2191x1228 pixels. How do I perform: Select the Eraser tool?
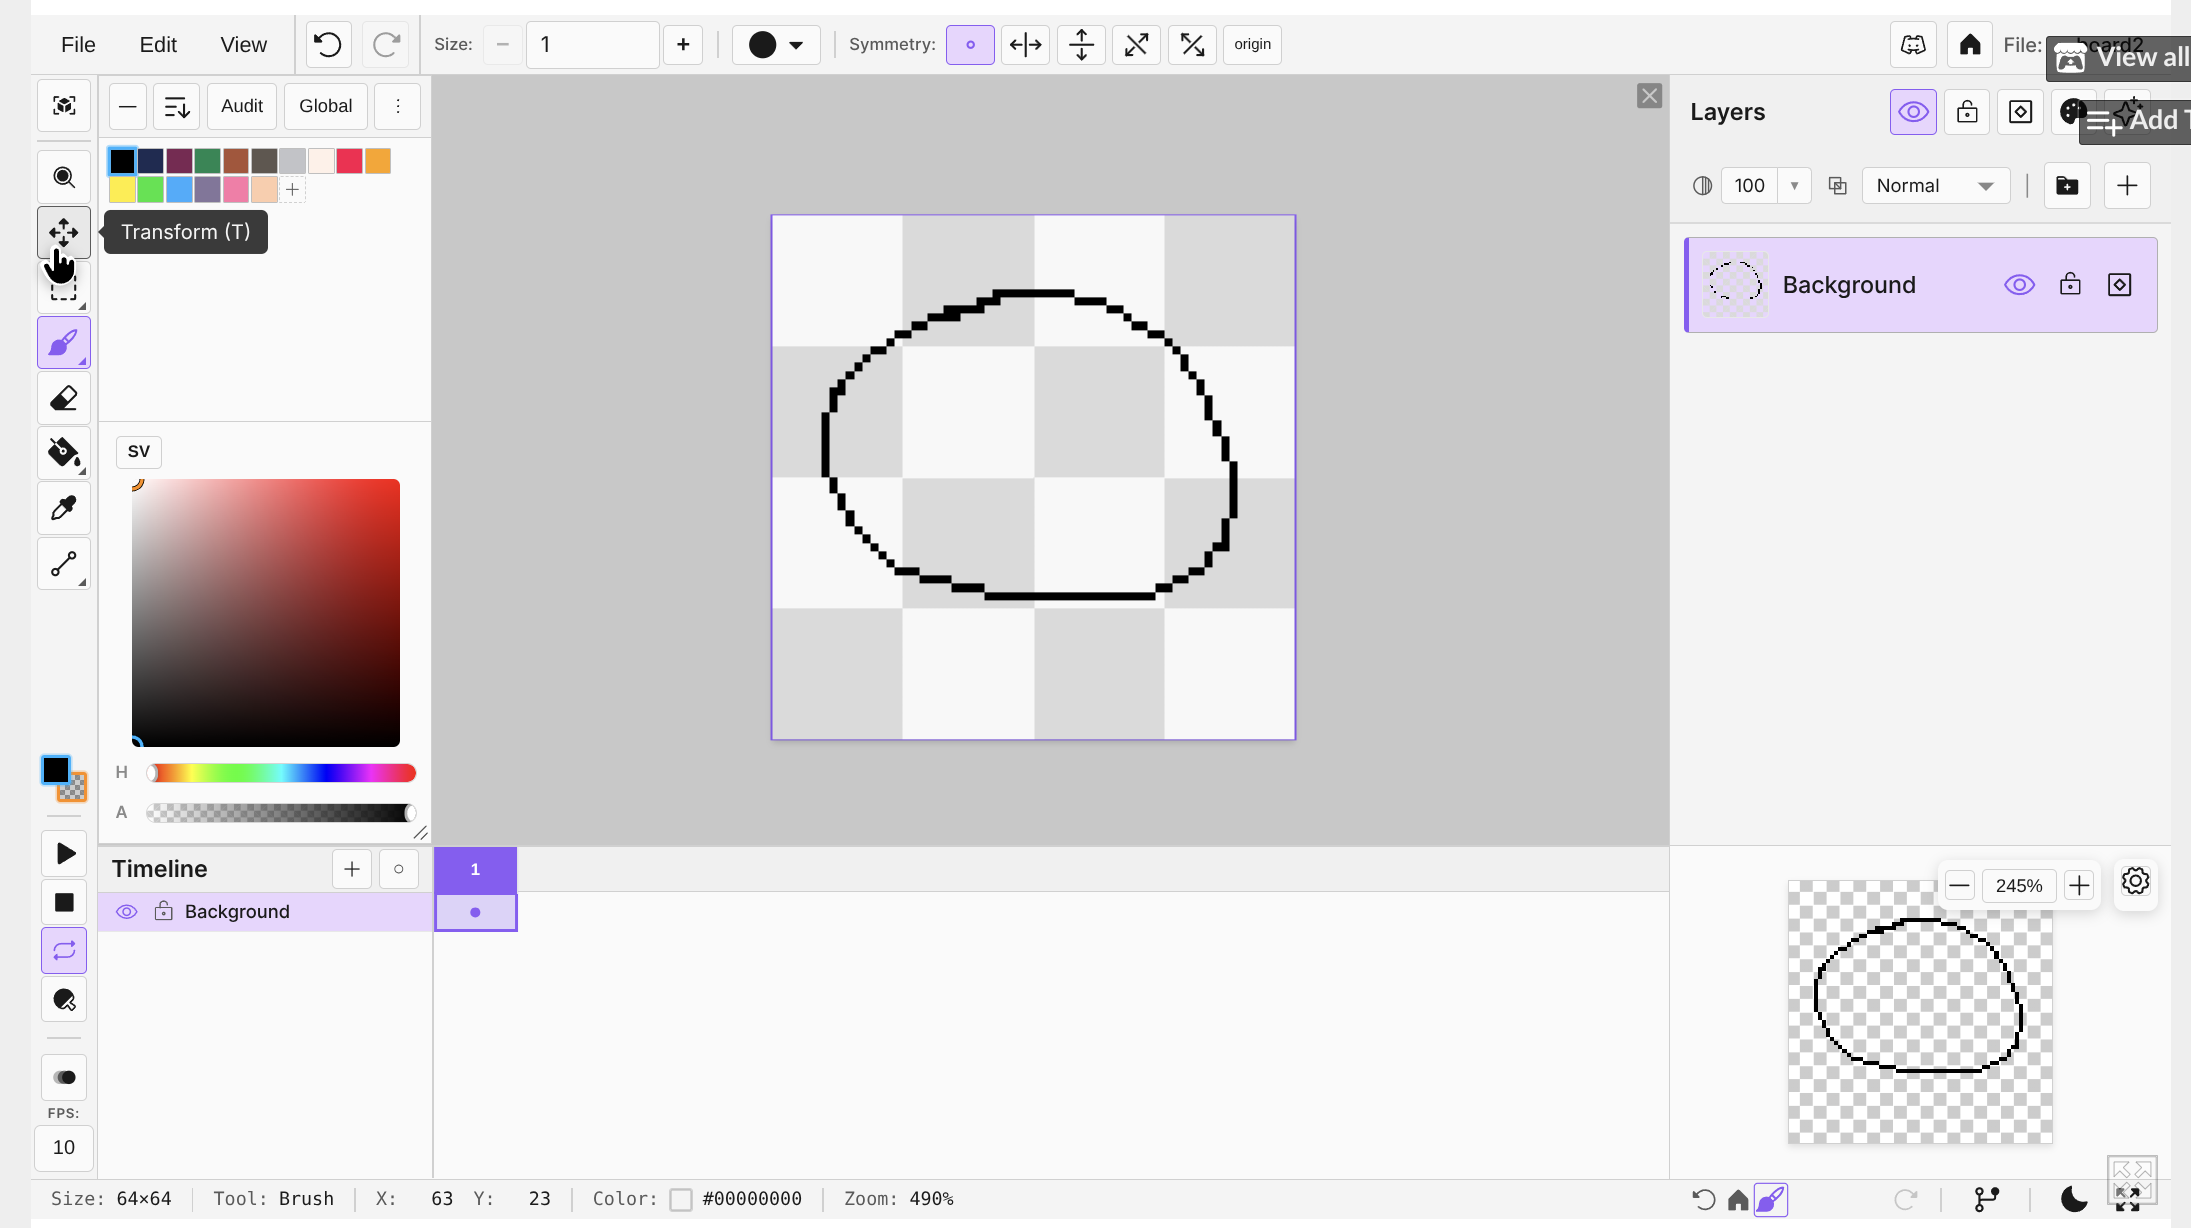point(63,399)
